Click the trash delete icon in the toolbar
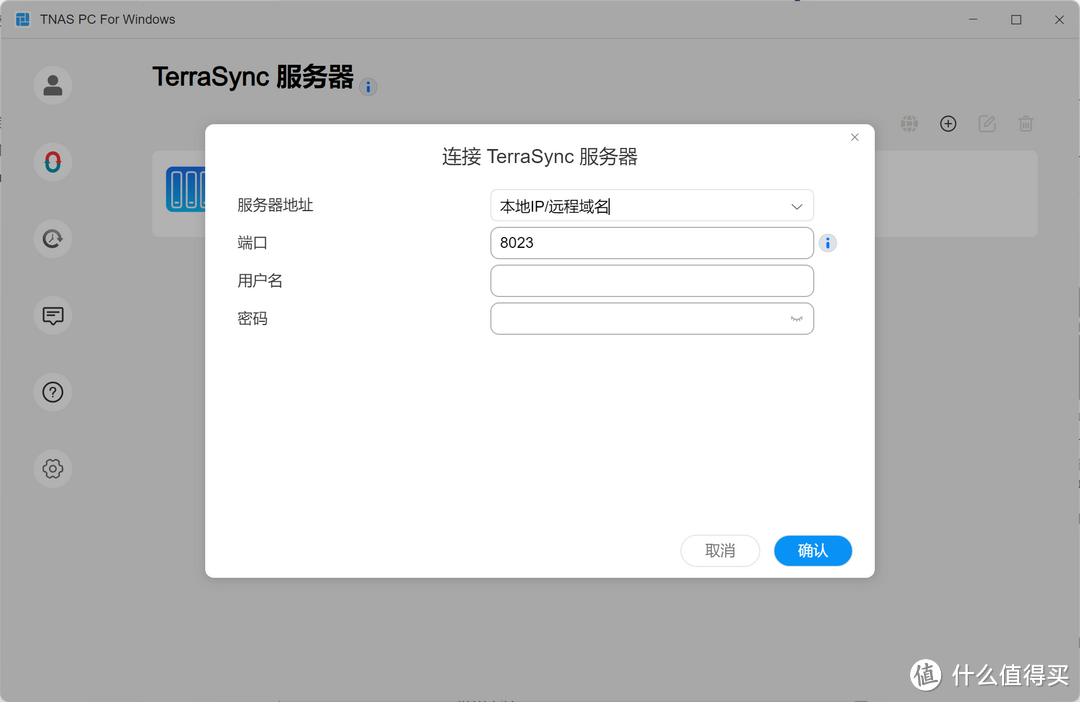Image resolution: width=1080 pixels, height=702 pixels. [x=1025, y=123]
